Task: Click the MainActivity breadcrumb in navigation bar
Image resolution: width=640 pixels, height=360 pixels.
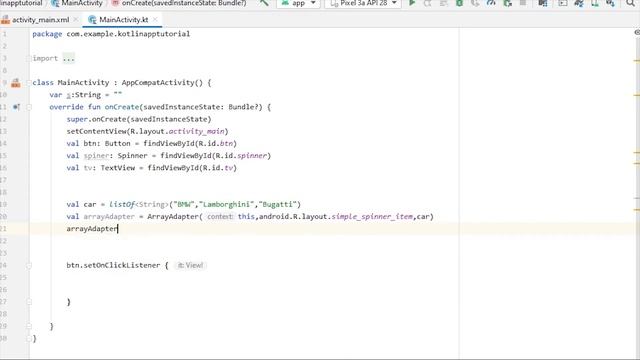Action: [x=77, y=3]
